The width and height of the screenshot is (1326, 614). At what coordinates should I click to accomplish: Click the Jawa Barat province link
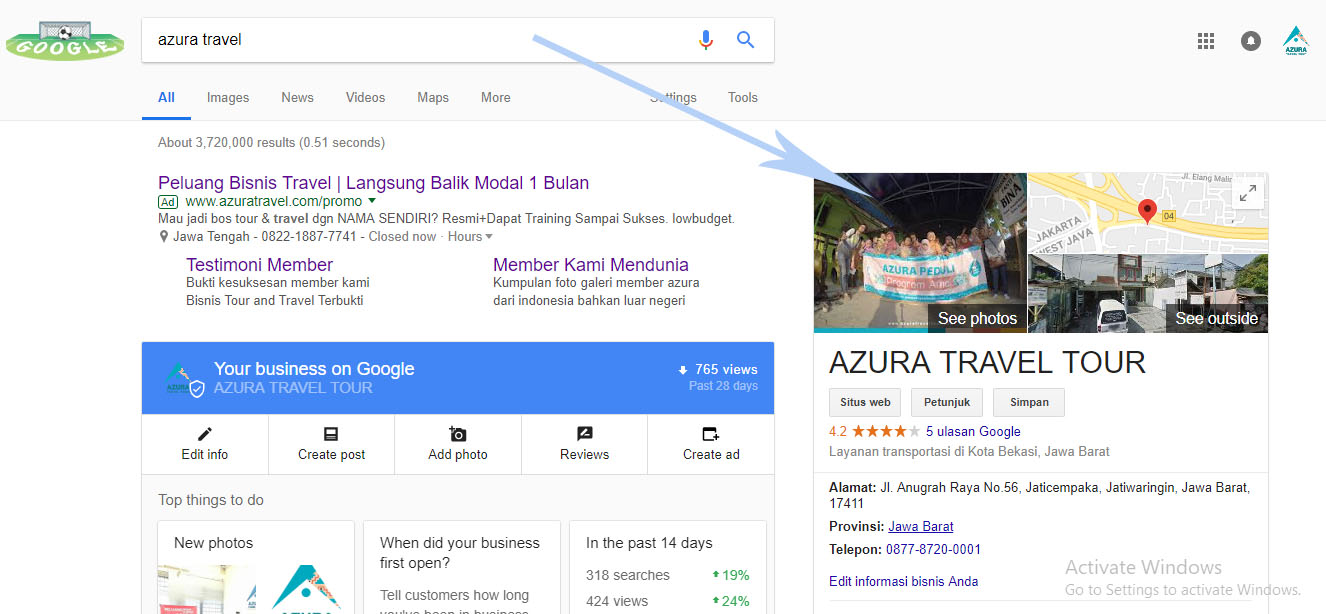921,526
